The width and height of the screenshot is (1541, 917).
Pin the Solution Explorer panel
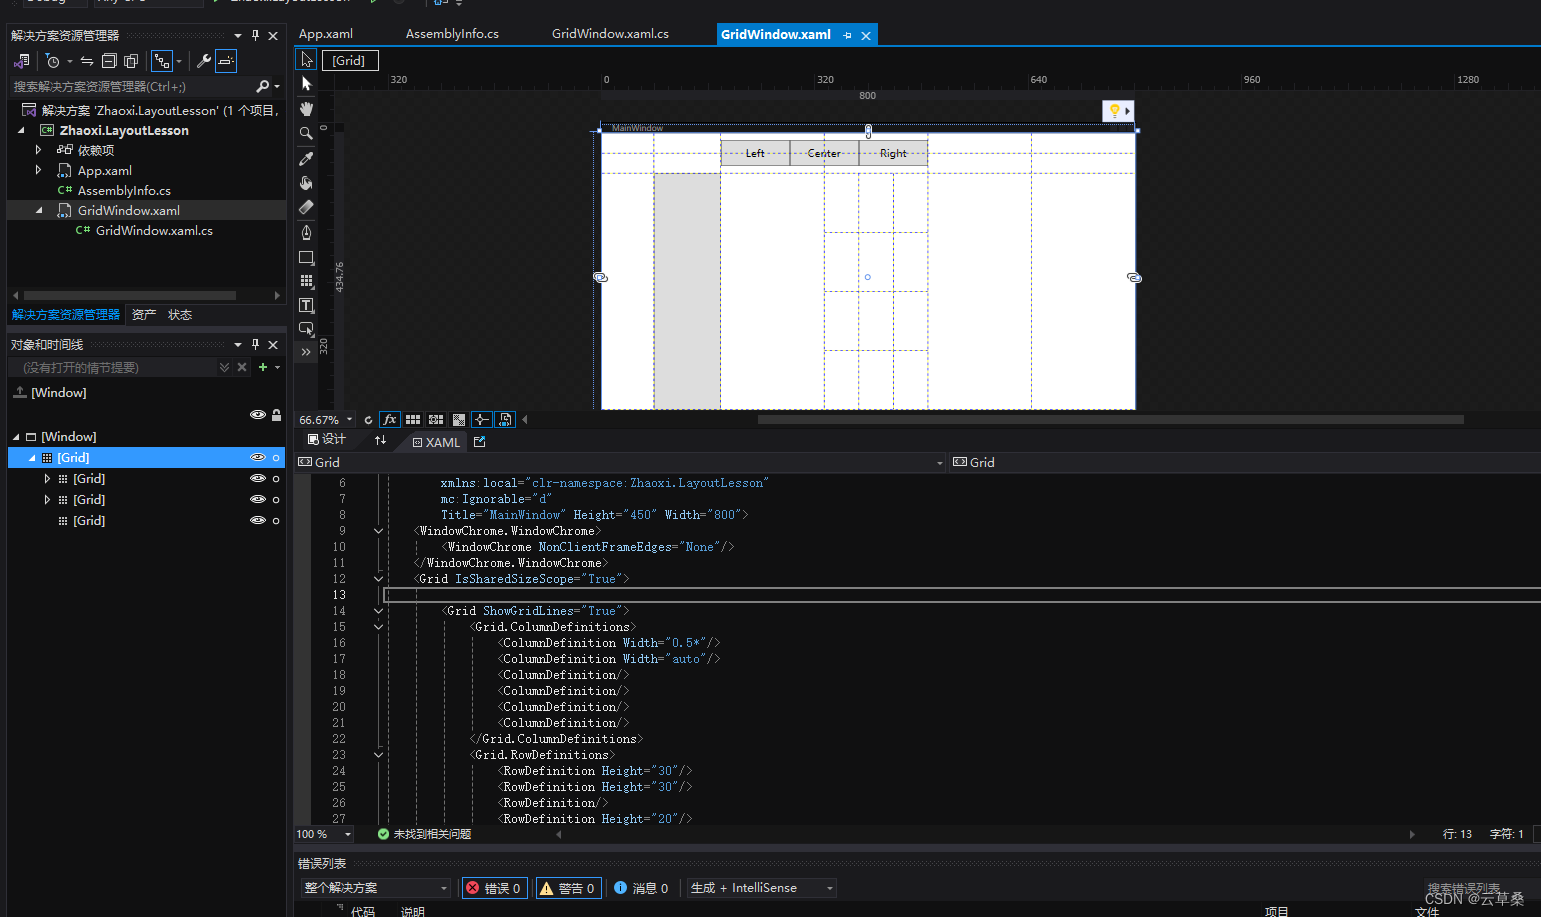255,35
